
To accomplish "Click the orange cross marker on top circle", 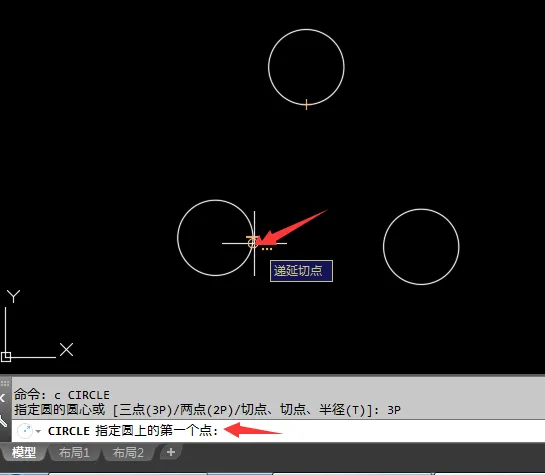I will [x=306, y=105].
